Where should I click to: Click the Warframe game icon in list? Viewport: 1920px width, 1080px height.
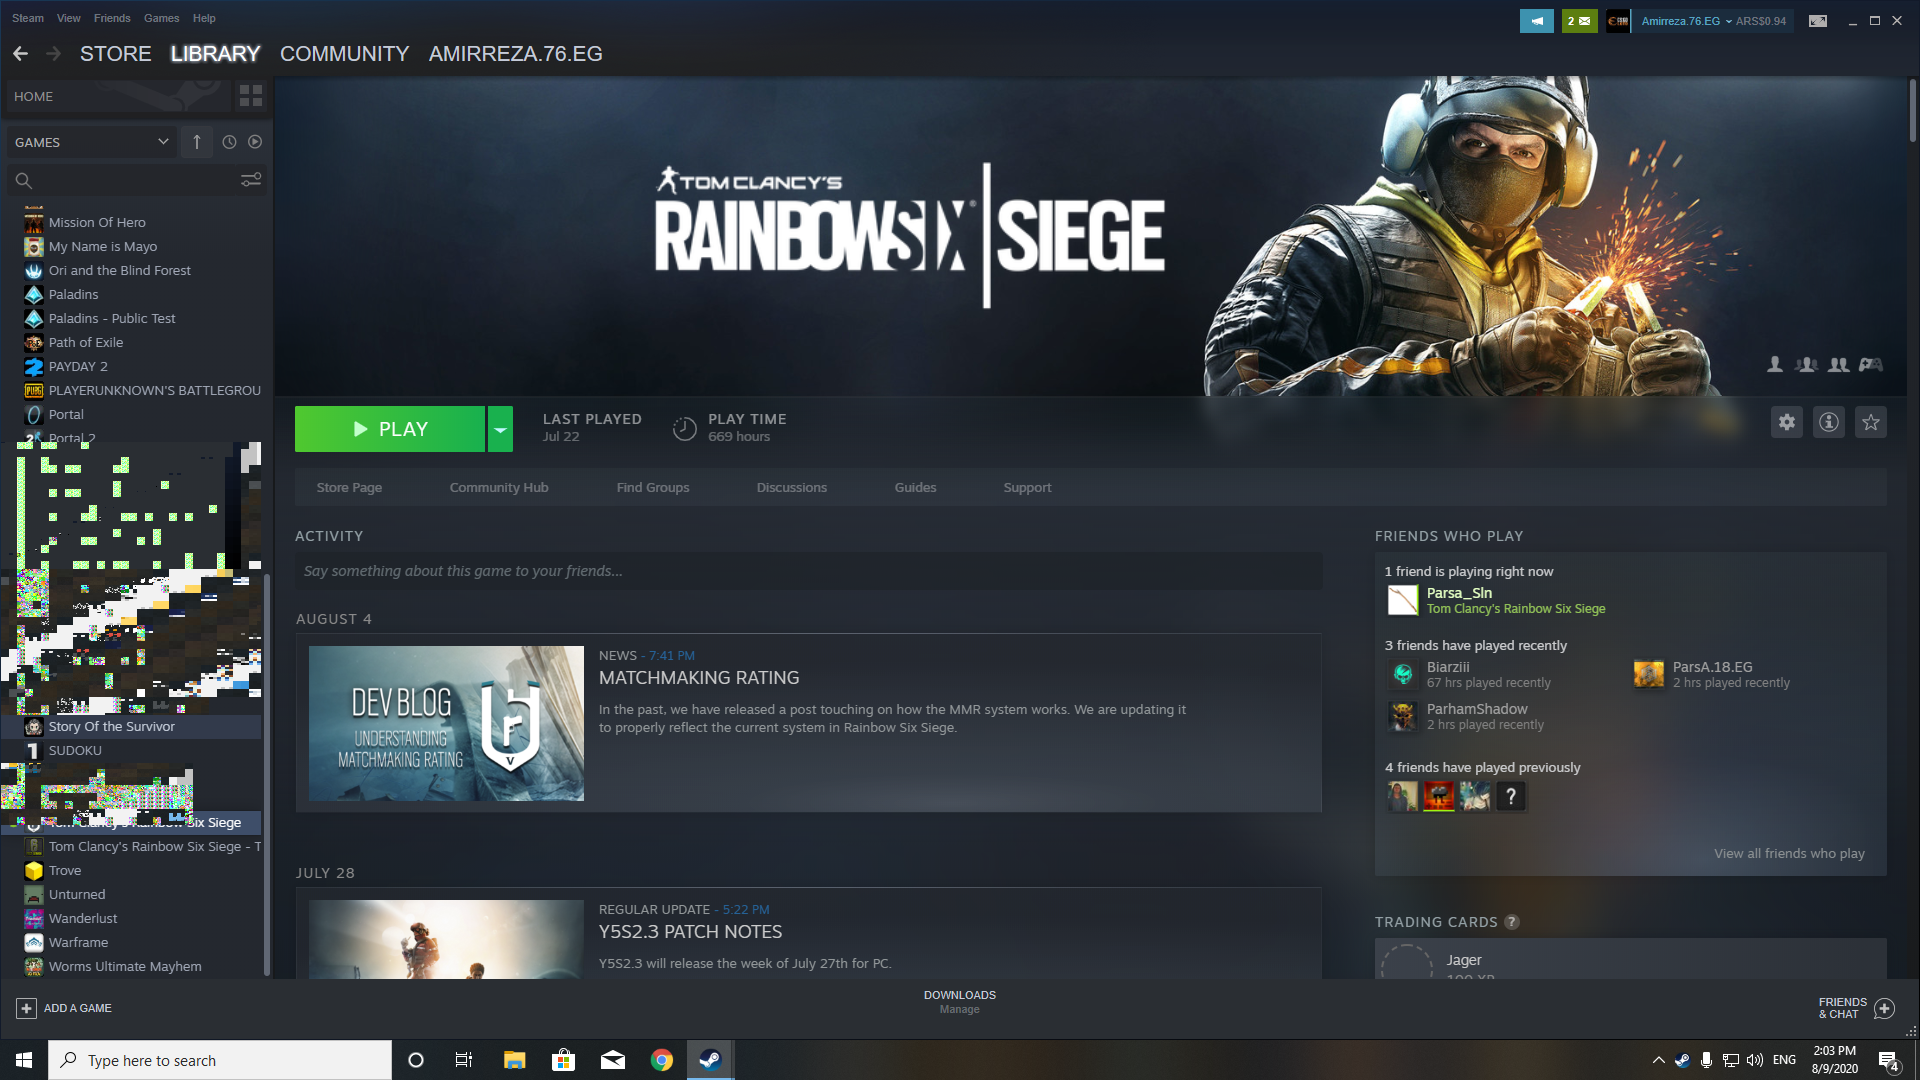coord(34,942)
